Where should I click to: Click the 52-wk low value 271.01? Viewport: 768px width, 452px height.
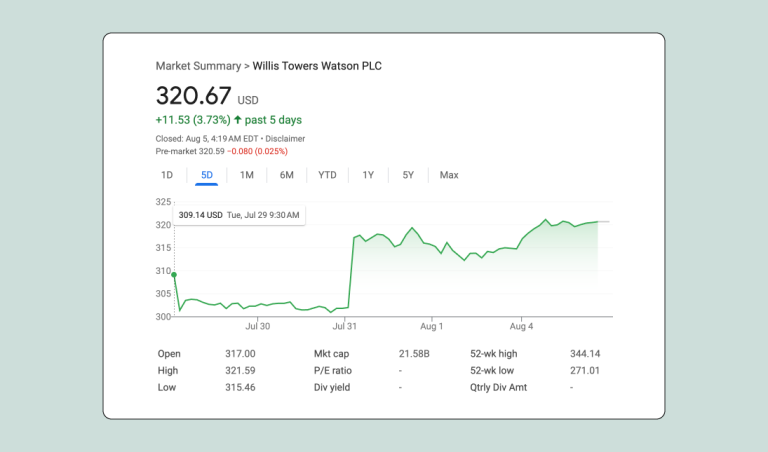point(585,371)
